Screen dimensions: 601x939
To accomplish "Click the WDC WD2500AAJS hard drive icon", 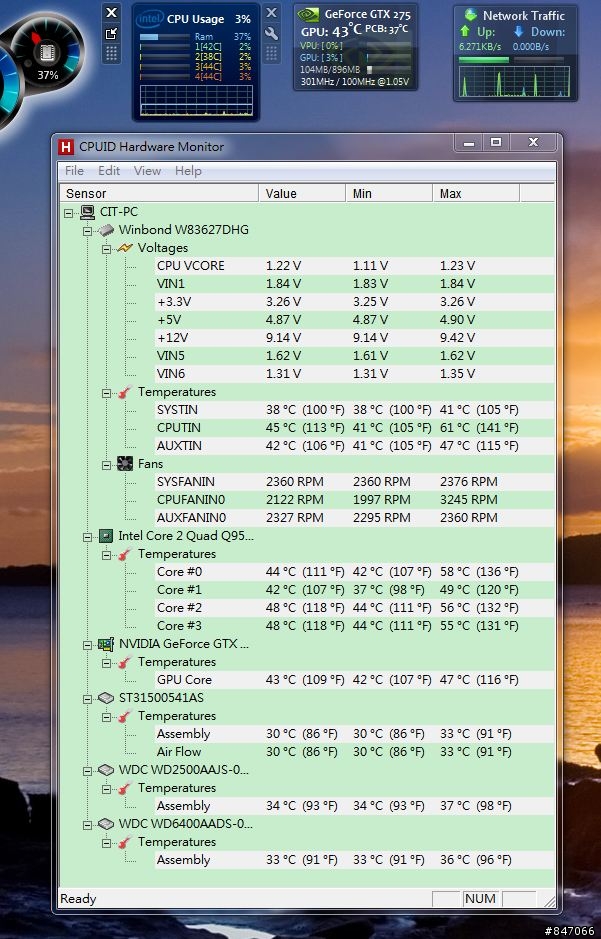I will click(x=106, y=770).
